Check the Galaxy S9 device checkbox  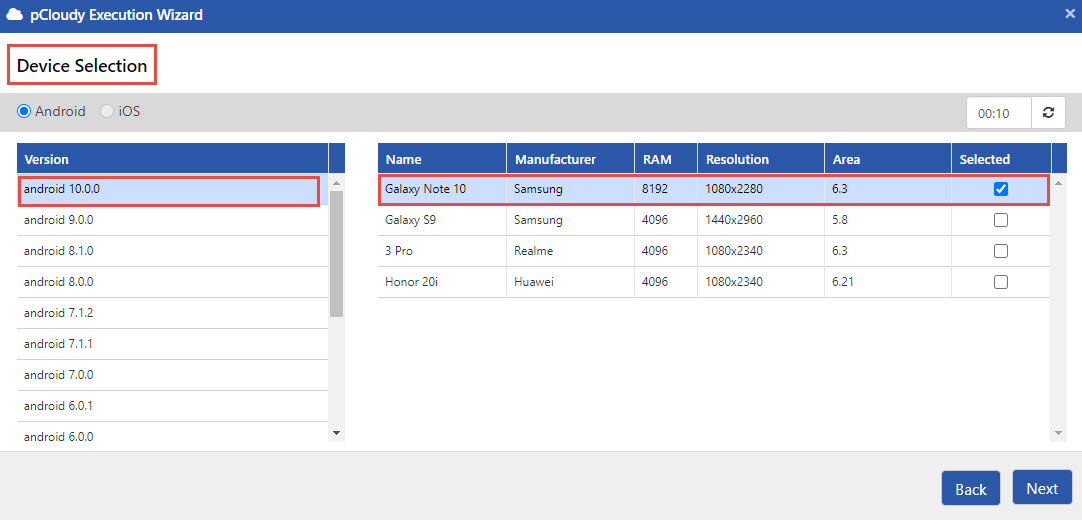[1001, 220]
